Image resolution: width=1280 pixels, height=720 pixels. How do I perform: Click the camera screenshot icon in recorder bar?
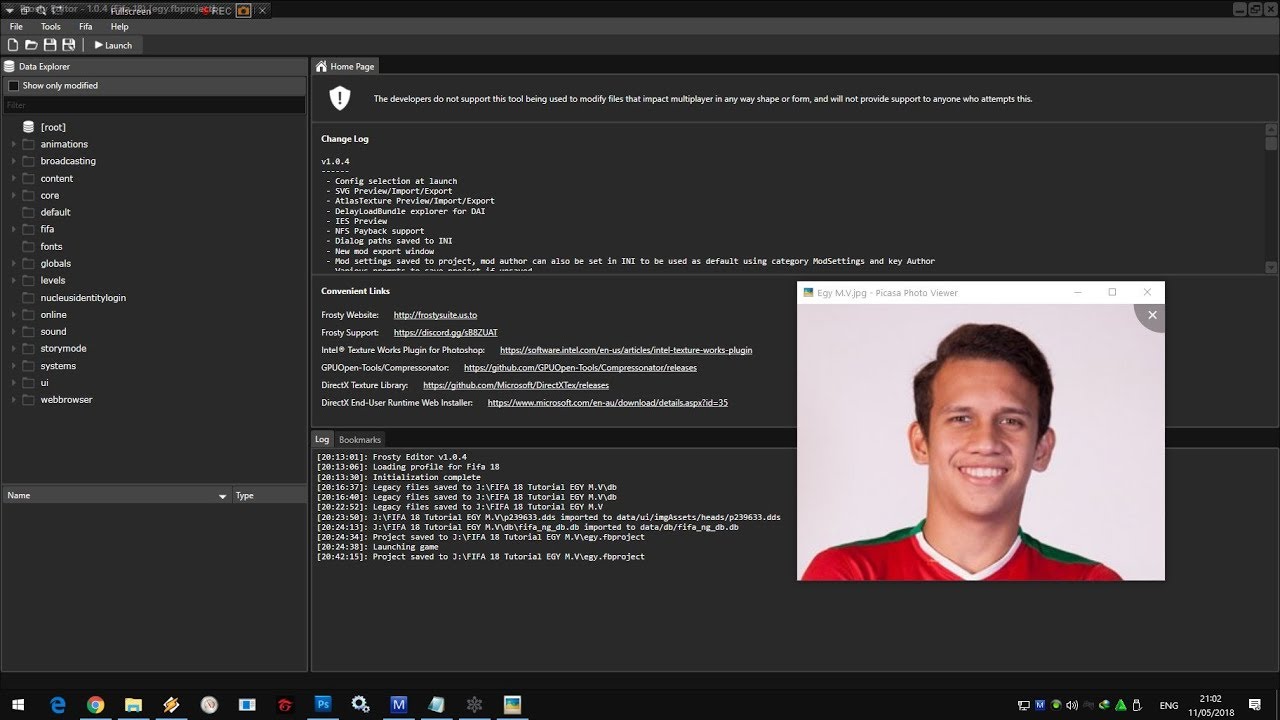[x=243, y=10]
